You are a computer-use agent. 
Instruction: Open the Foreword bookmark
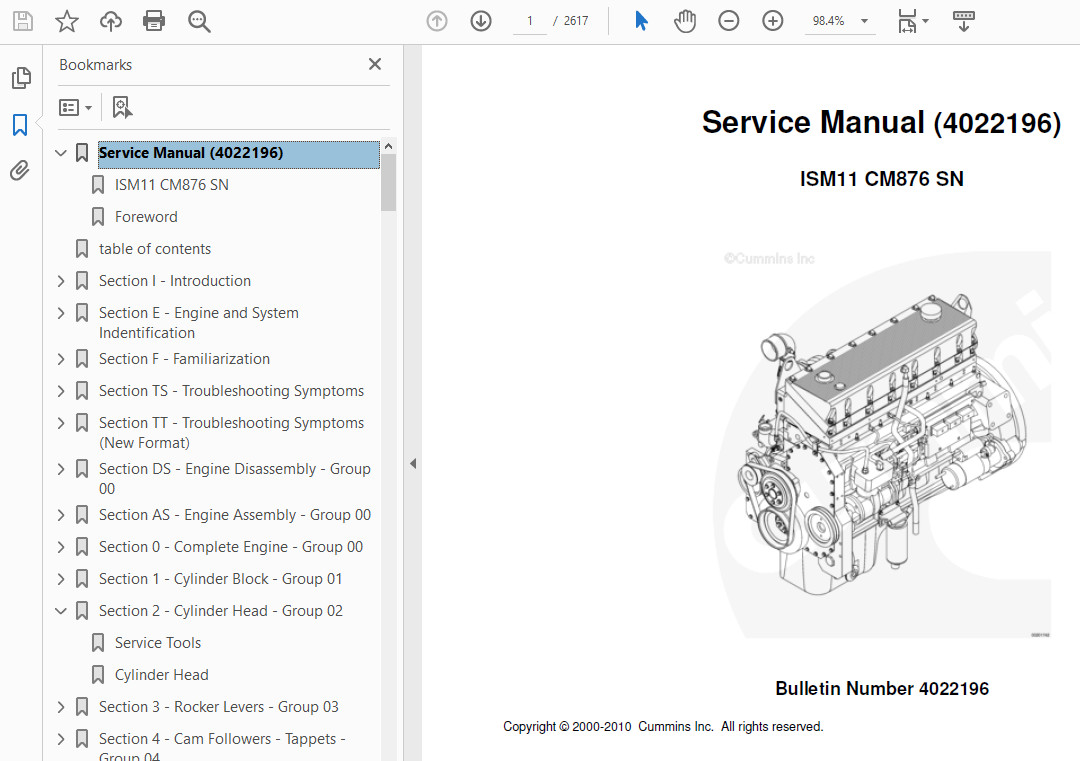point(146,217)
